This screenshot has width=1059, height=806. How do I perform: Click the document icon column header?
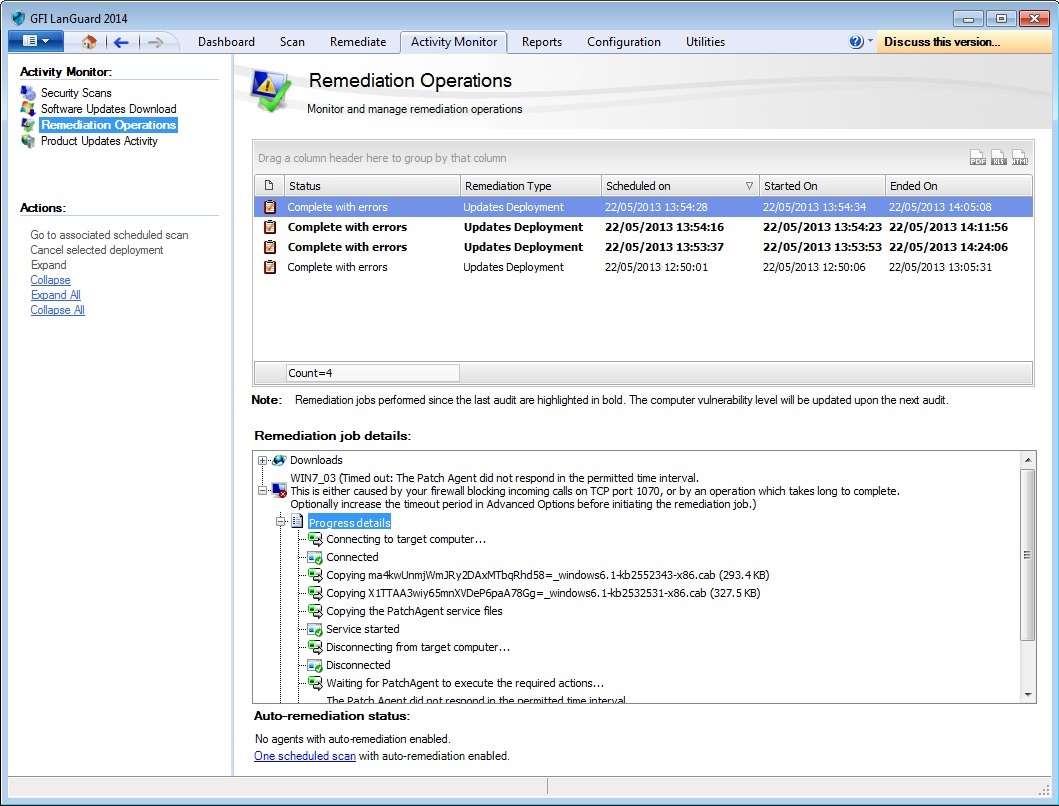pos(269,186)
